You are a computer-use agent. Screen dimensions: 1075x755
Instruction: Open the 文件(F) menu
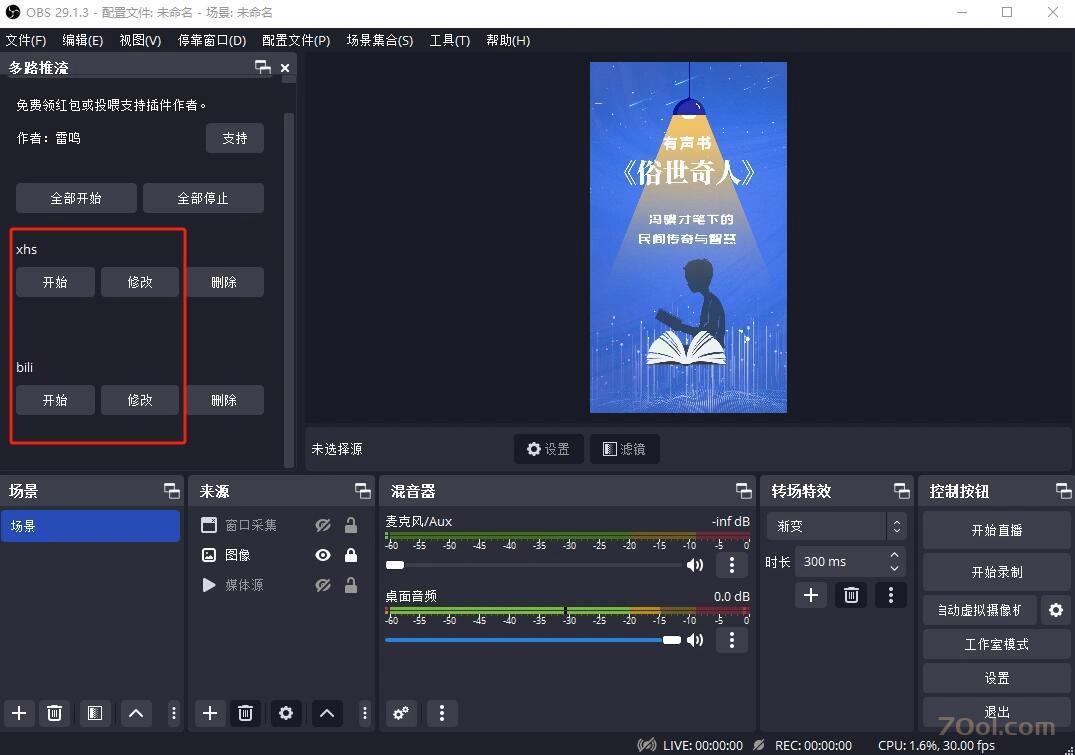pyautogui.click(x=26, y=40)
